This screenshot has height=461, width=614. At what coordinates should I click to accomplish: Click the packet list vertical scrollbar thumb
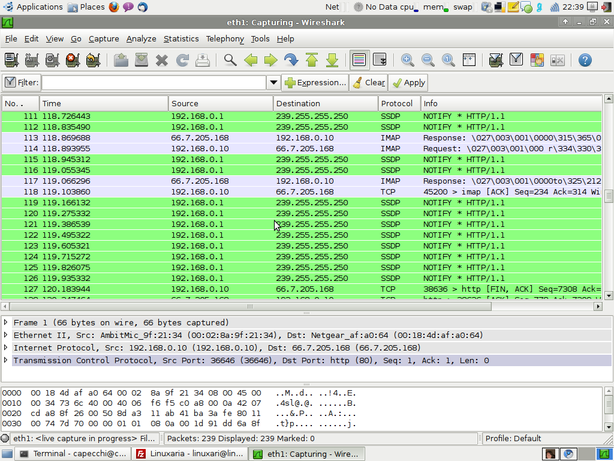coord(608,196)
